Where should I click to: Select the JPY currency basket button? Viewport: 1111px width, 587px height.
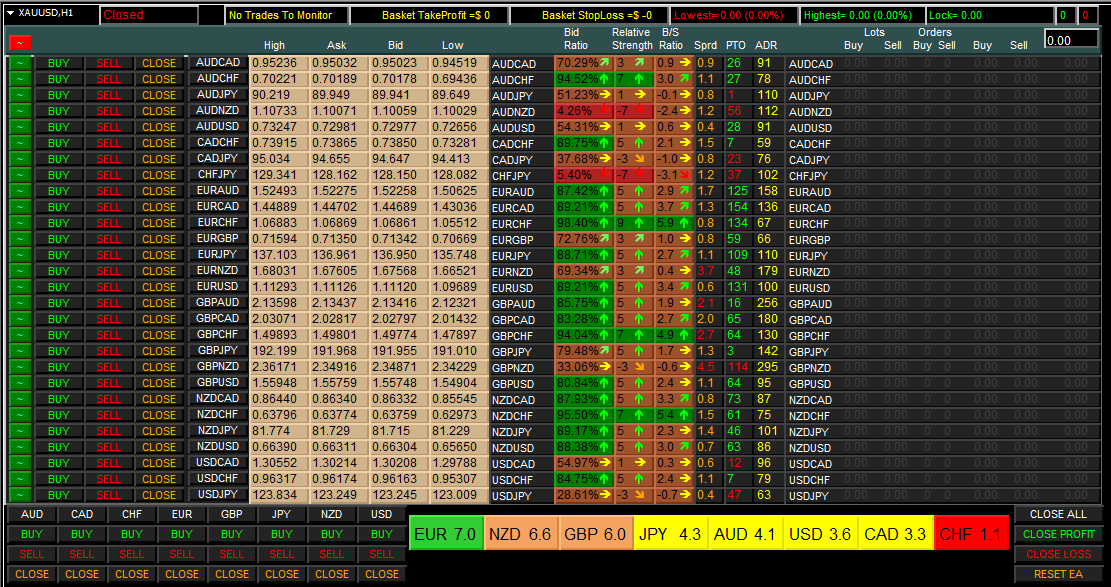click(x=281, y=514)
